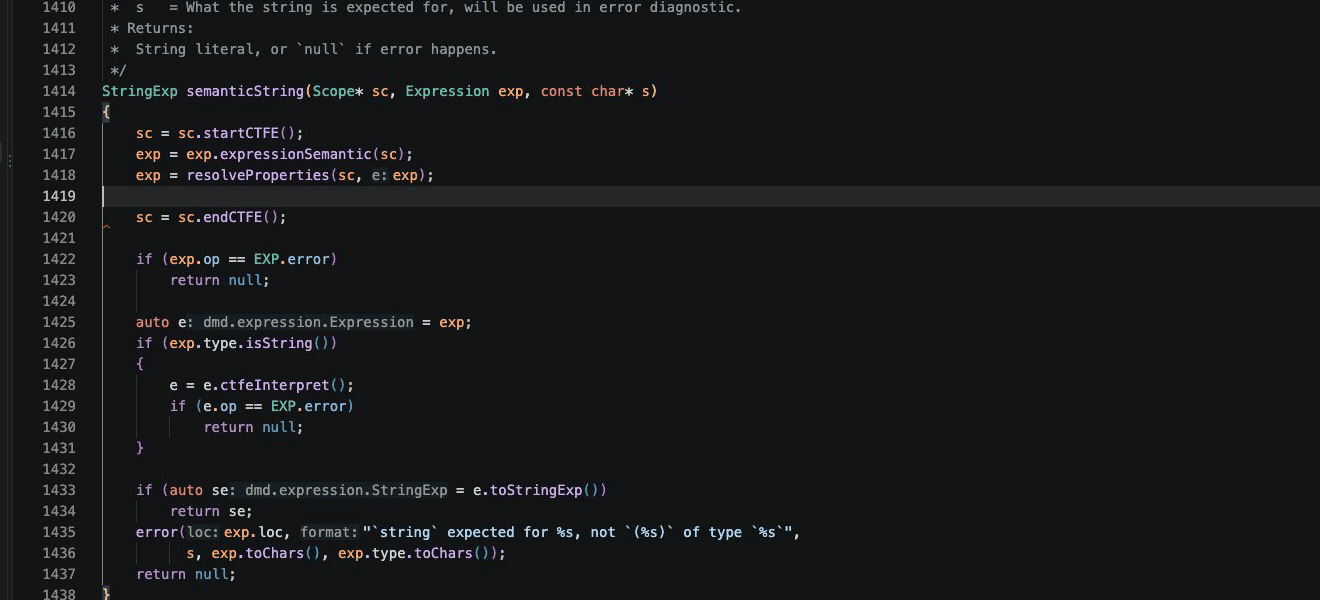Click line number 1427 in the gutter
This screenshot has height=600, width=1320.
[58, 364]
